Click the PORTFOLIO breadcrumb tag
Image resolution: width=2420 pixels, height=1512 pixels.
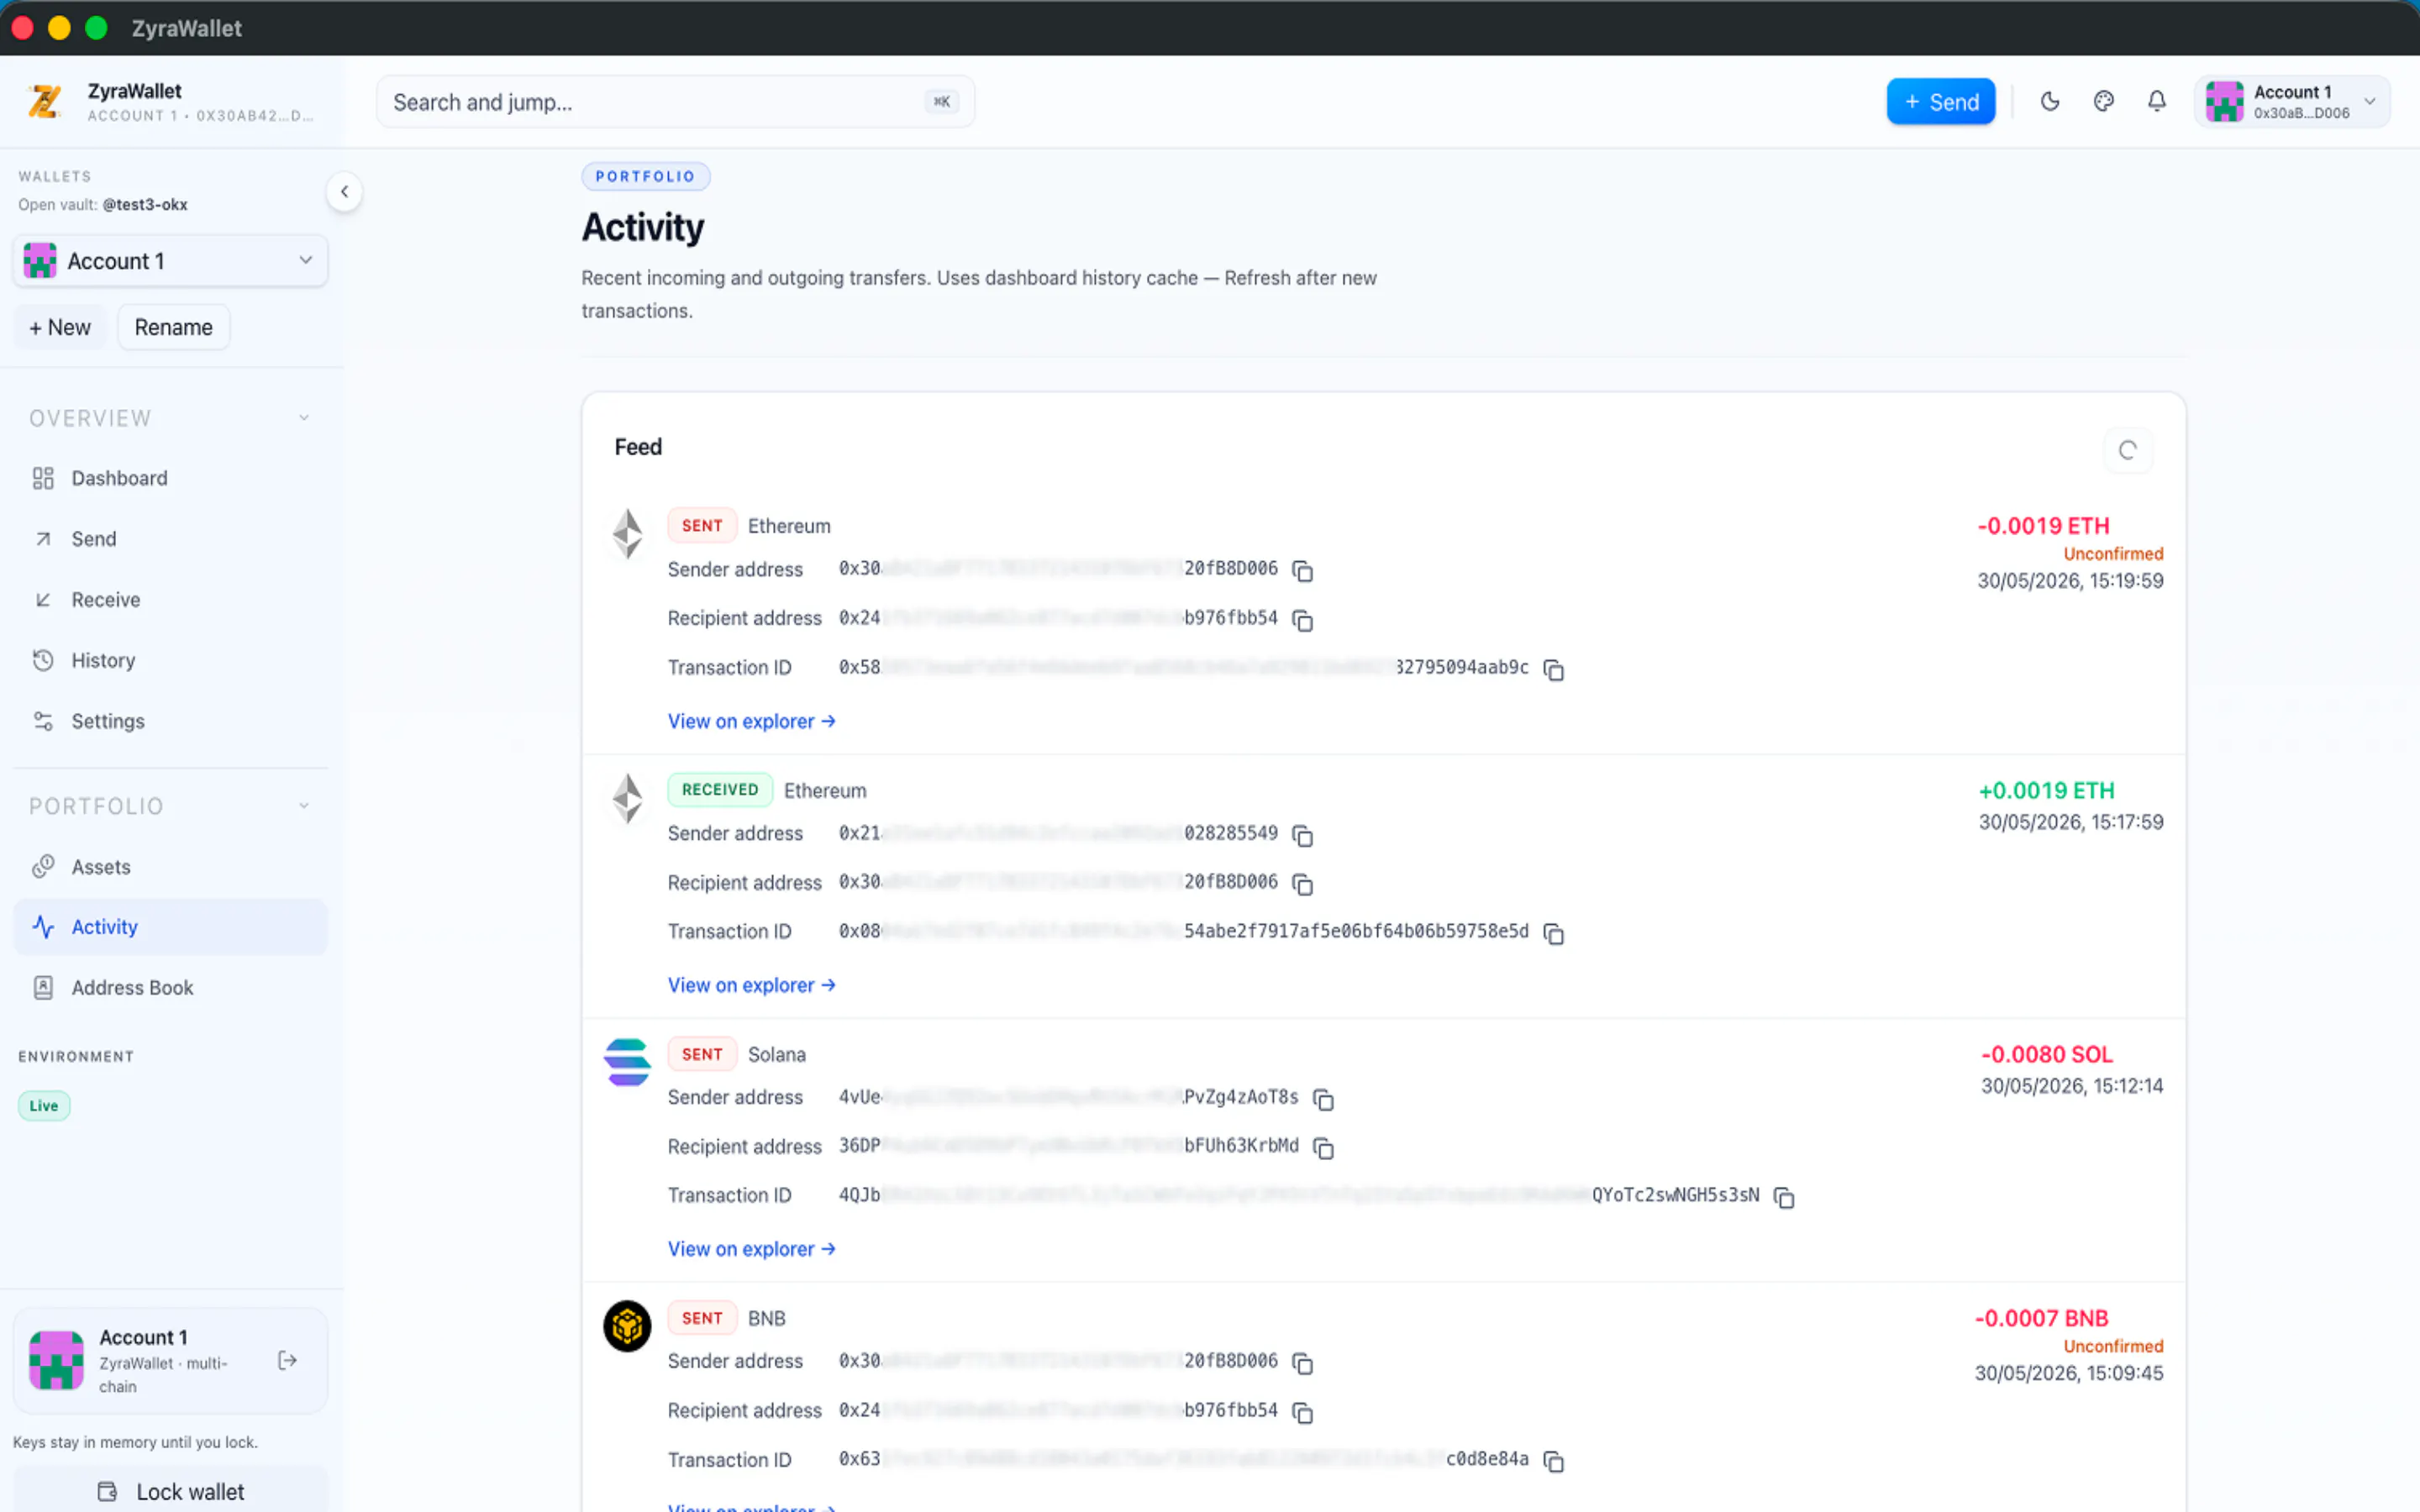(x=645, y=176)
